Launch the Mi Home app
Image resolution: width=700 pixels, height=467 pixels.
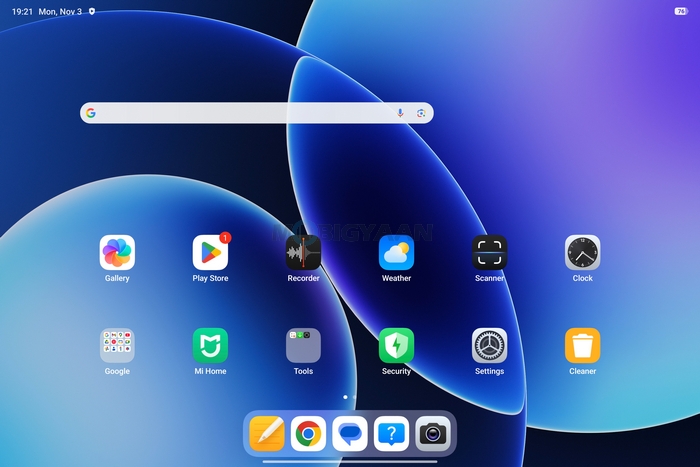[210, 346]
